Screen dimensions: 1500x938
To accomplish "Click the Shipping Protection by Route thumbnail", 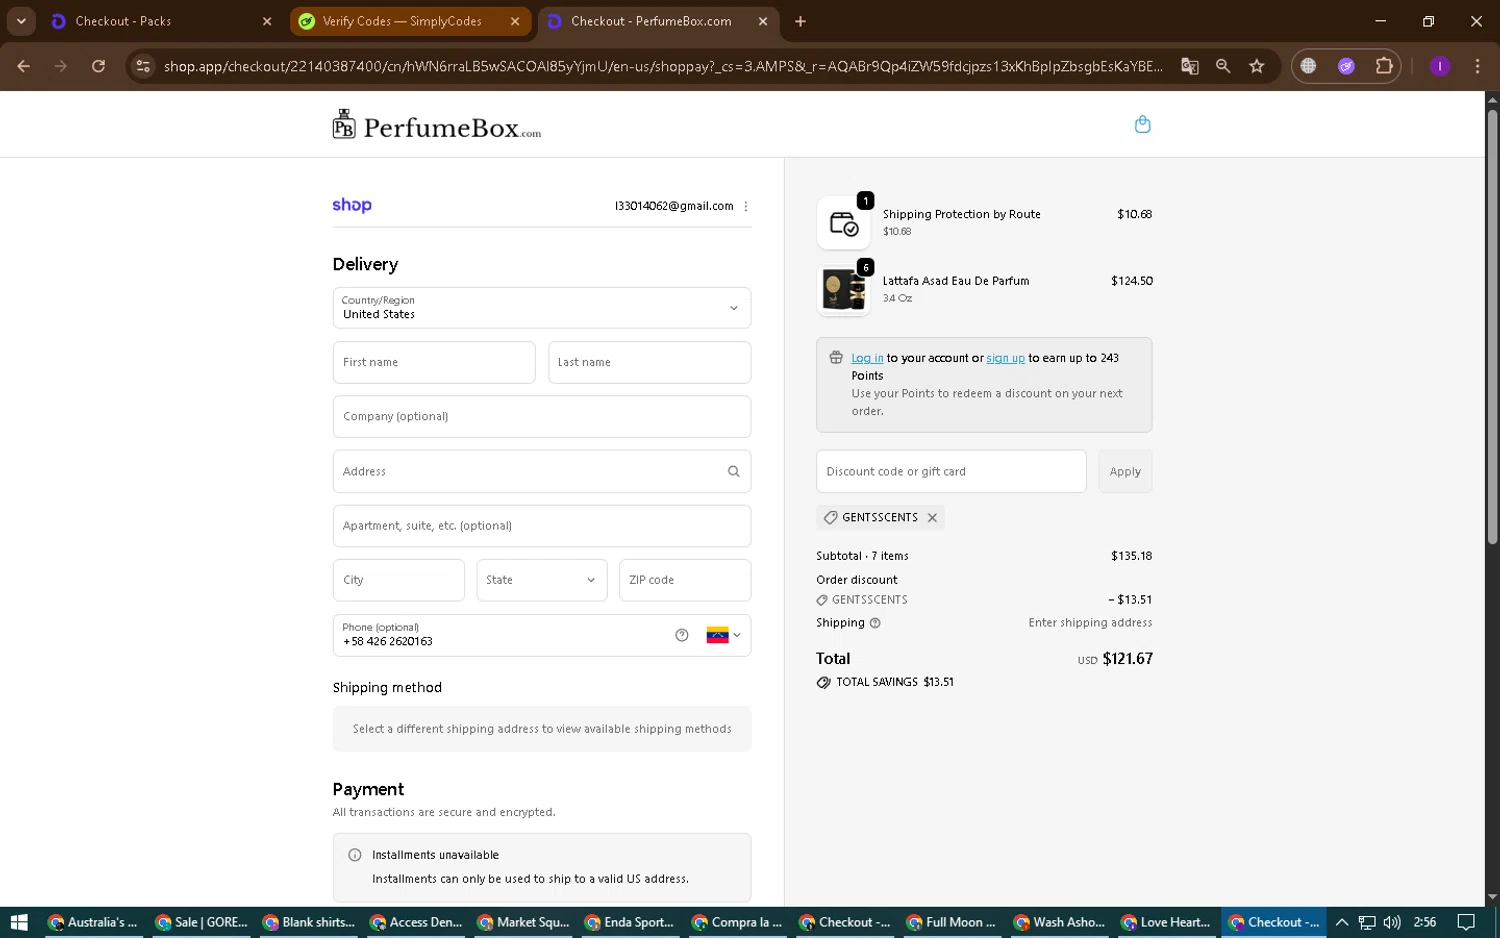I will (843, 222).
